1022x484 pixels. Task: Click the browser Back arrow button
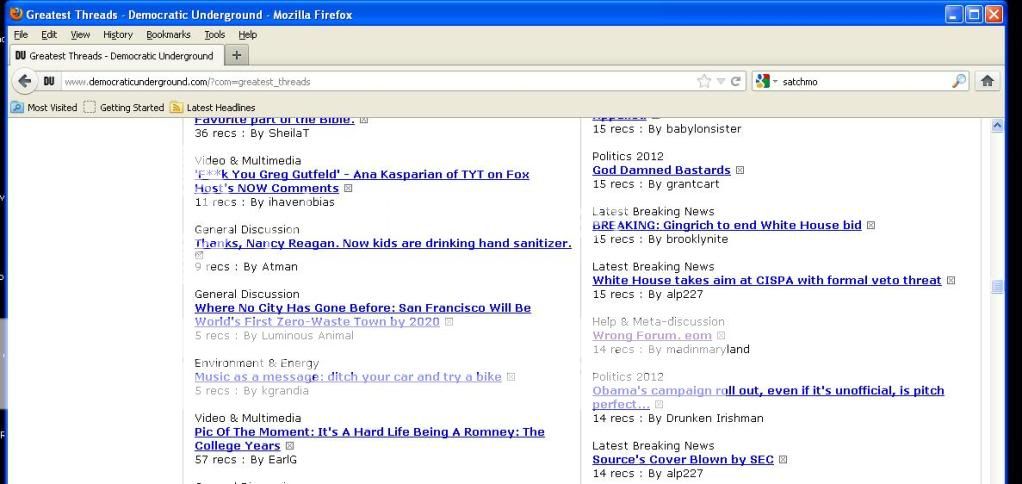coord(25,81)
